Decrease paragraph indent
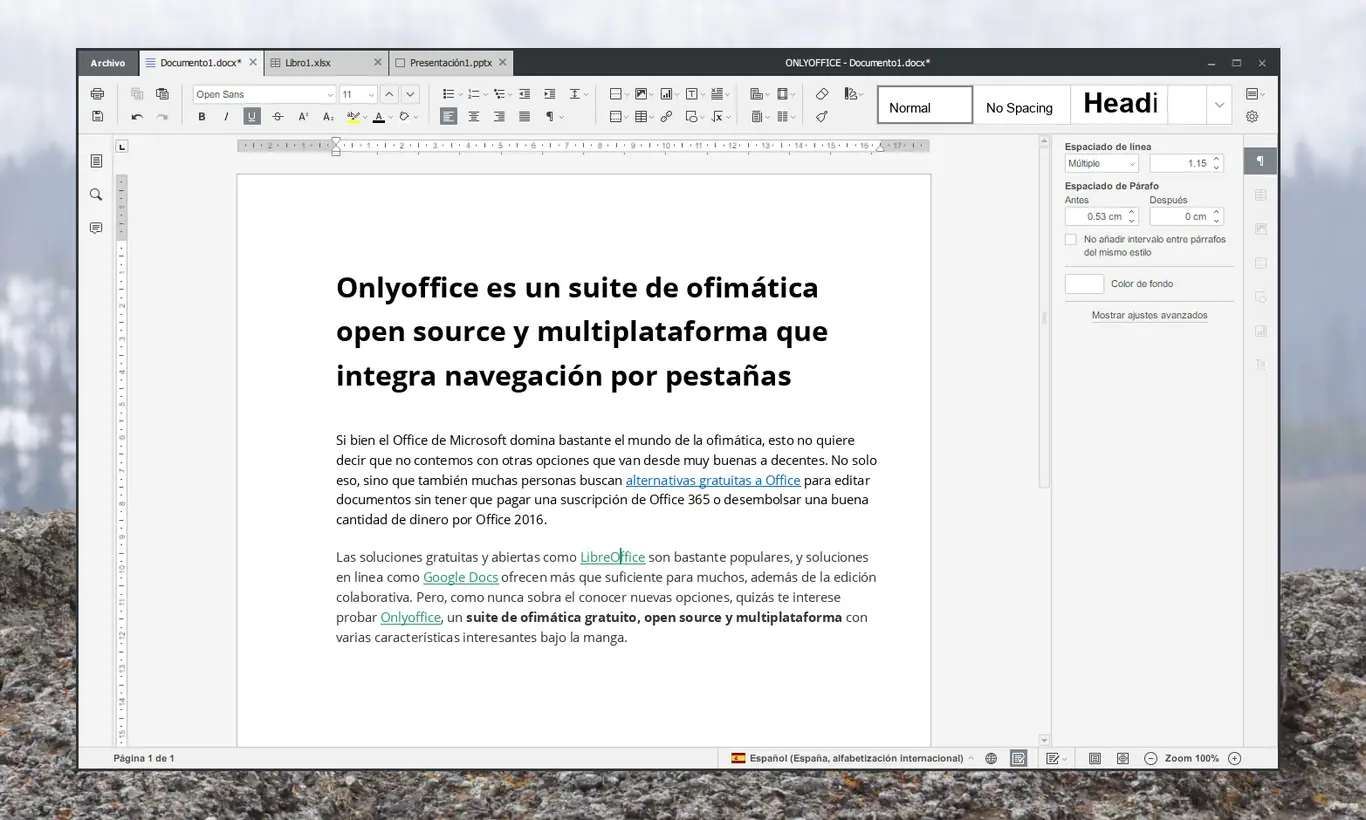 [524, 94]
